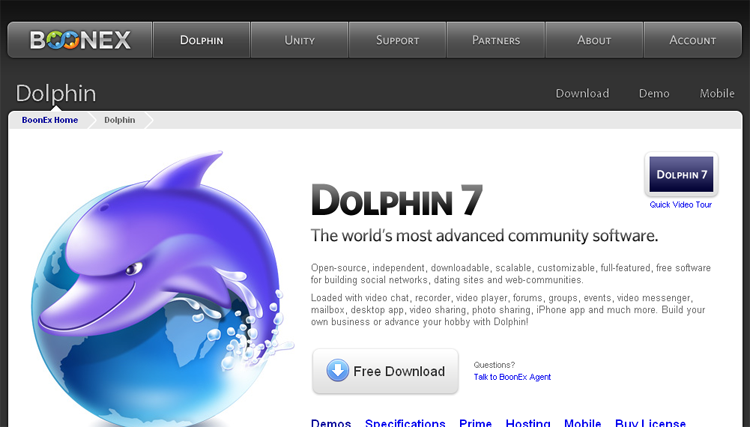Click the Dolphin breadcrumb item
This screenshot has width=750, height=427.
pyautogui.click(x=120, y=120)
